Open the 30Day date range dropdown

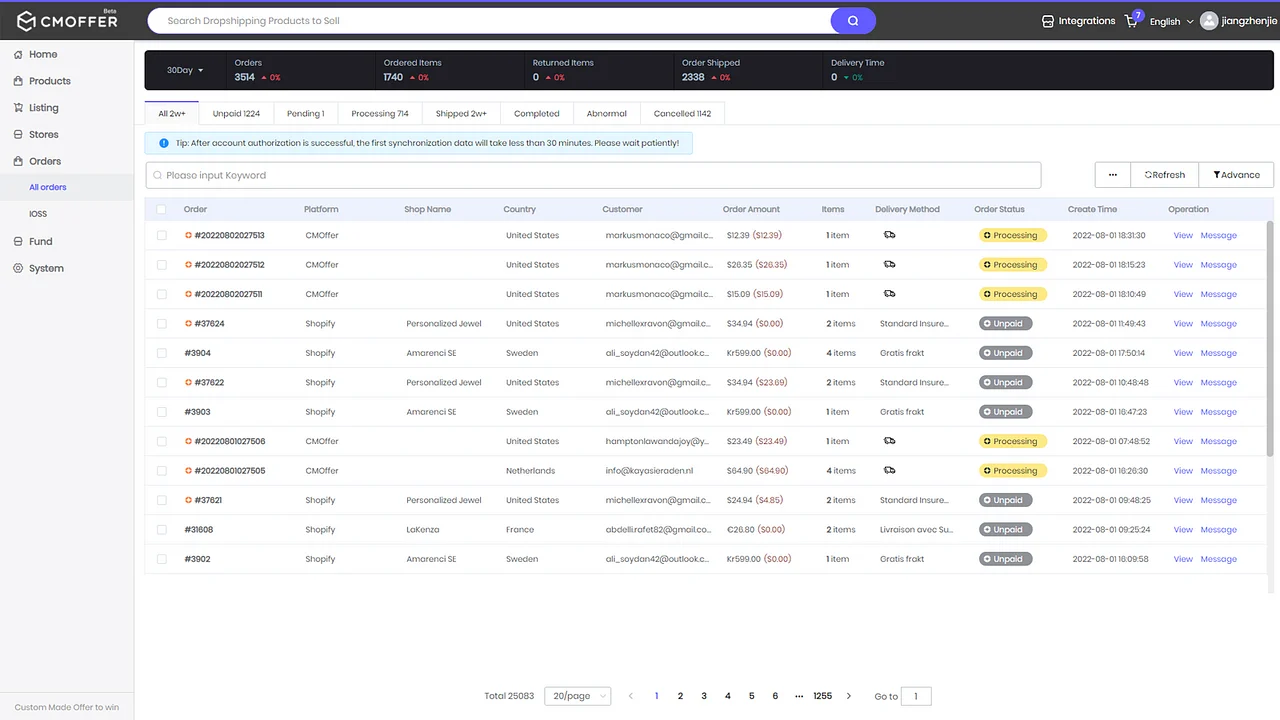183,70
